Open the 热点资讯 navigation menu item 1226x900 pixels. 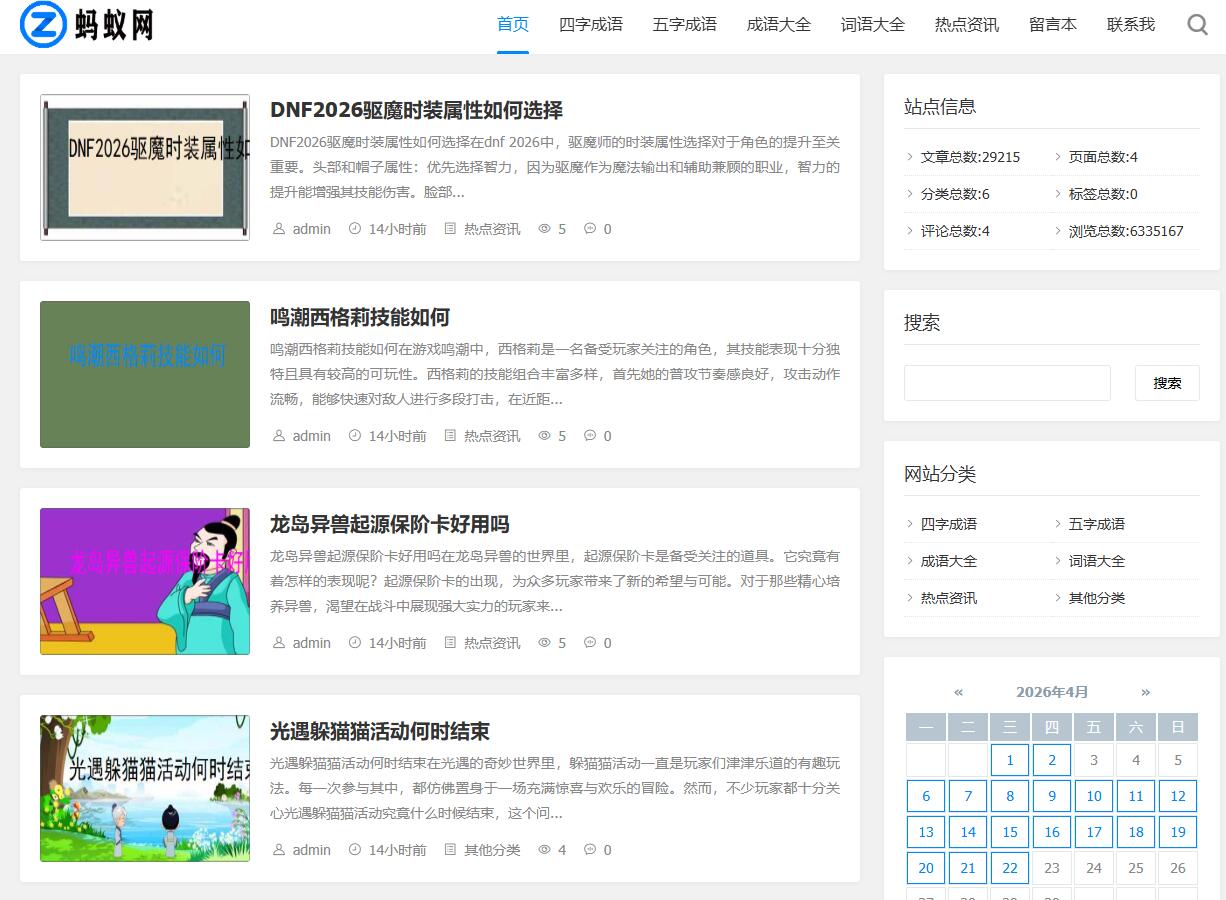[x=966, y=24]
